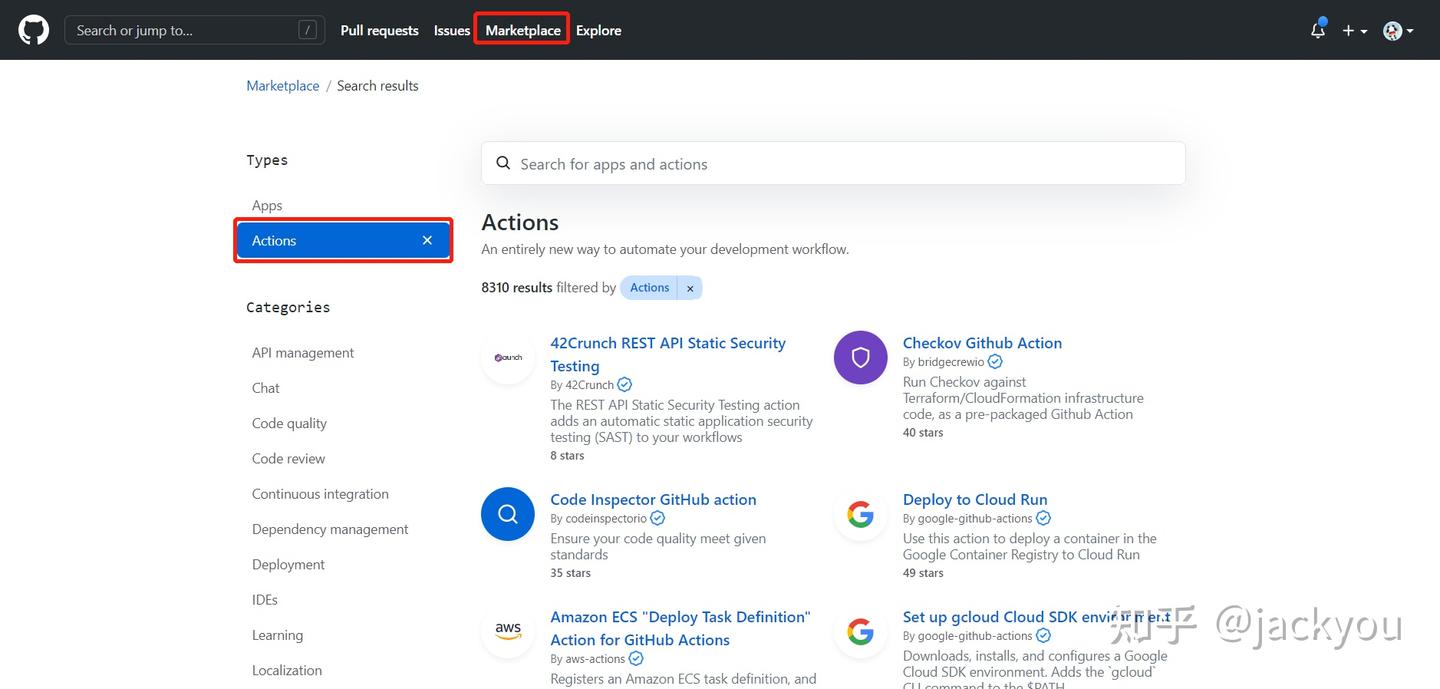The width and height of the screenshot is (1440, 689).
Task: Select the Deployment category
Action: pos(288,564)
